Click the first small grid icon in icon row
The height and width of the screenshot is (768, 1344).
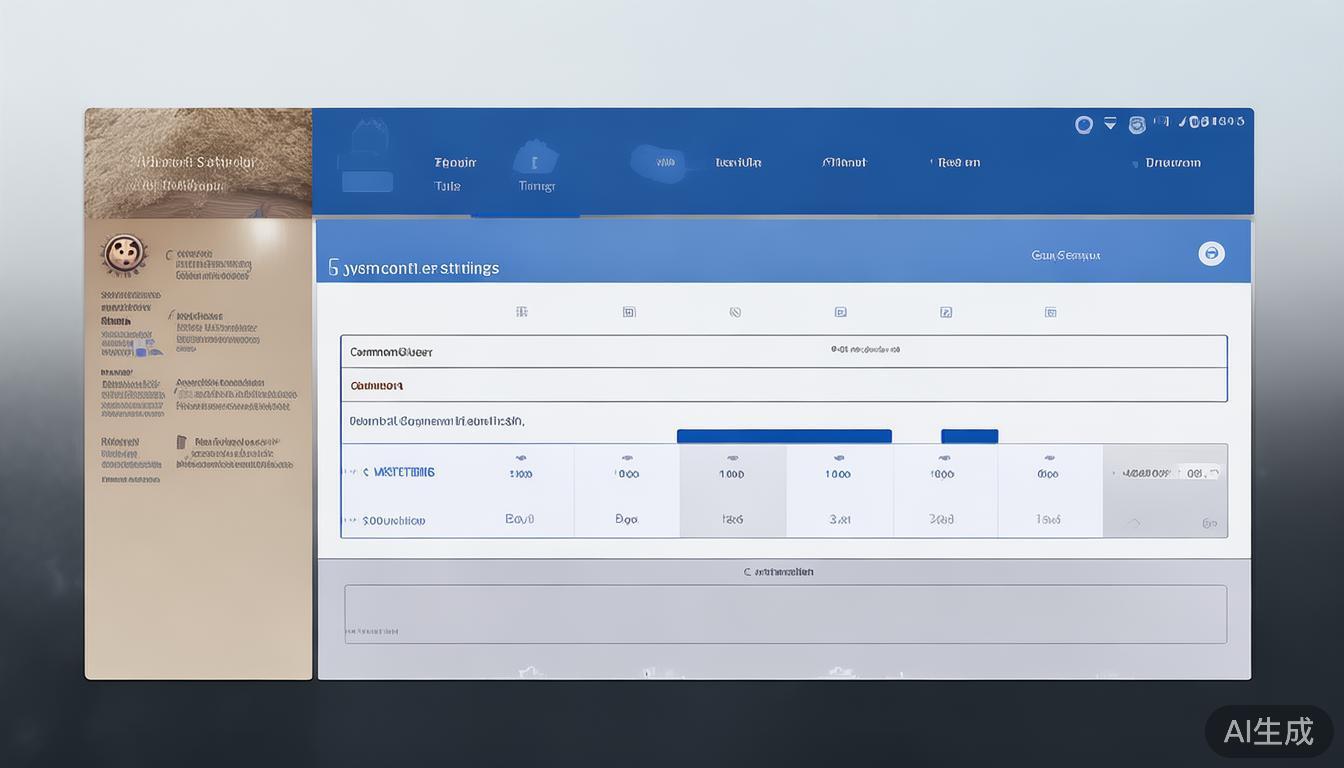click(521, 312)
